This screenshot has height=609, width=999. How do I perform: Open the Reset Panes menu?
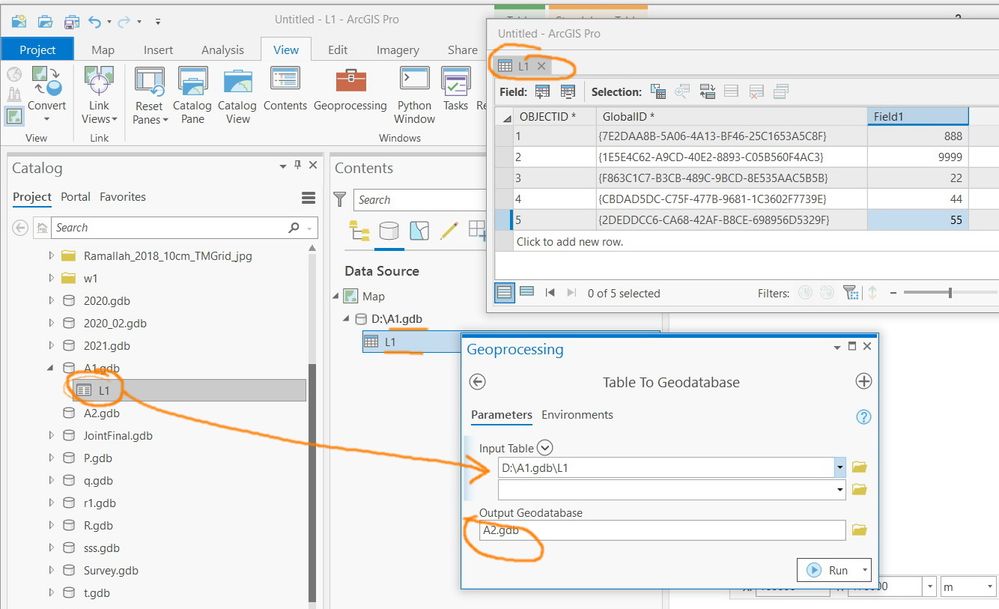(x=150, y=94)
